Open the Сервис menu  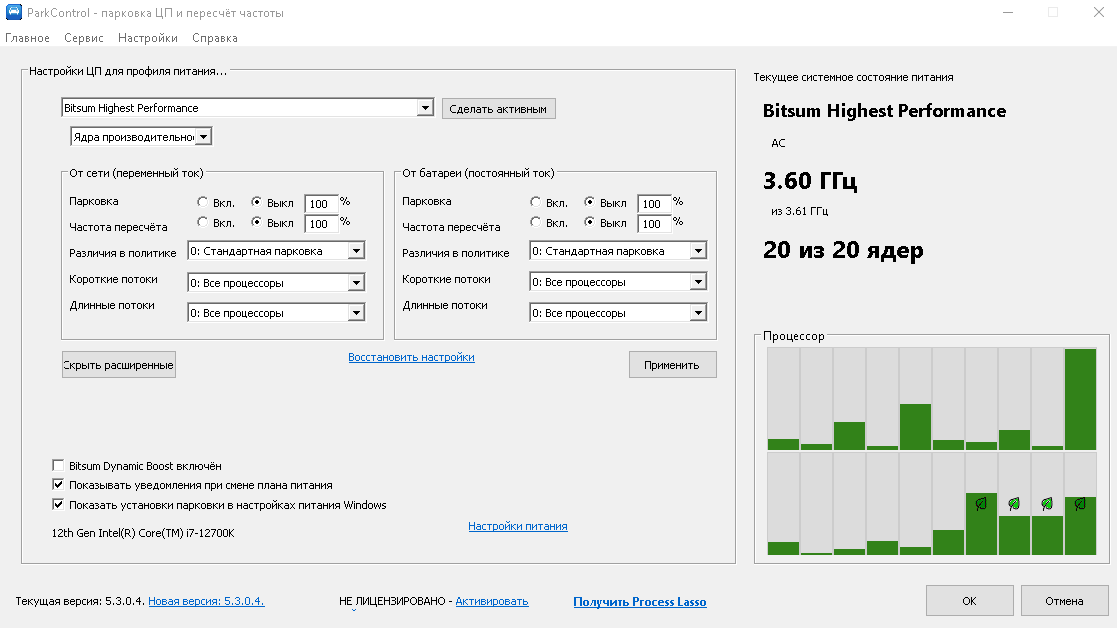[x=83, y=38]
